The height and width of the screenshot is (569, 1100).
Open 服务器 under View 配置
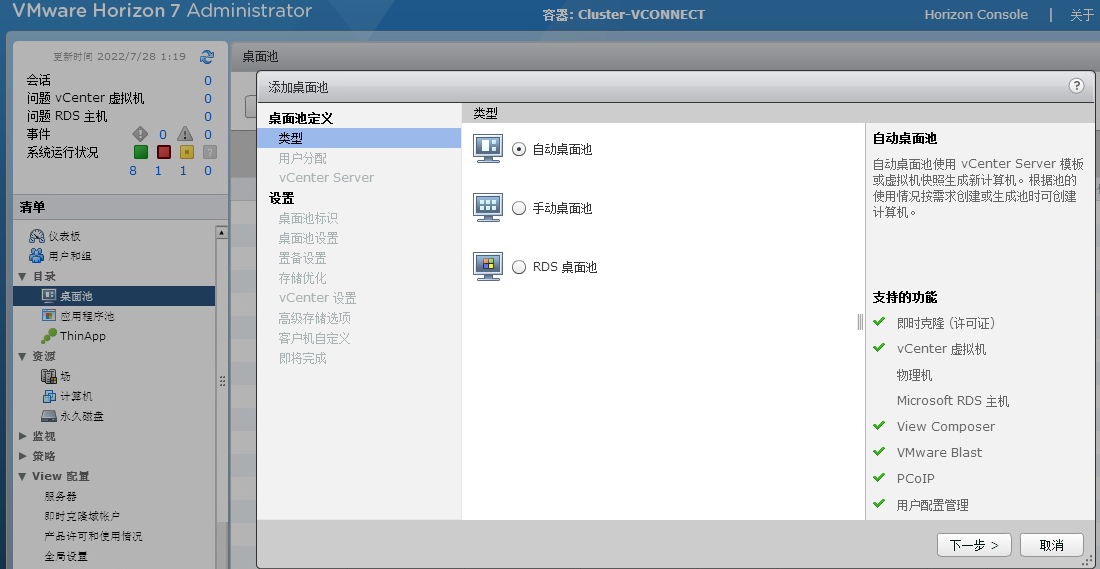(x=61, y=496)
